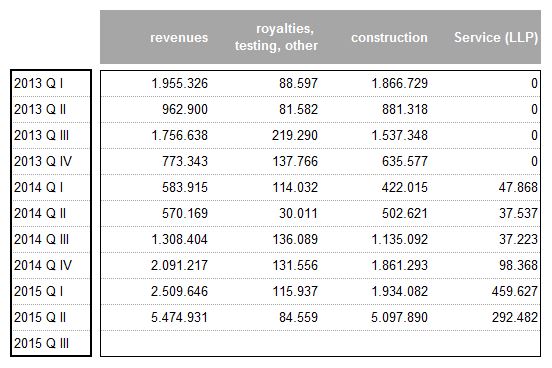Click construction value 5.097.890
This screenshot has width=552, height=368.
click(399, 317)
